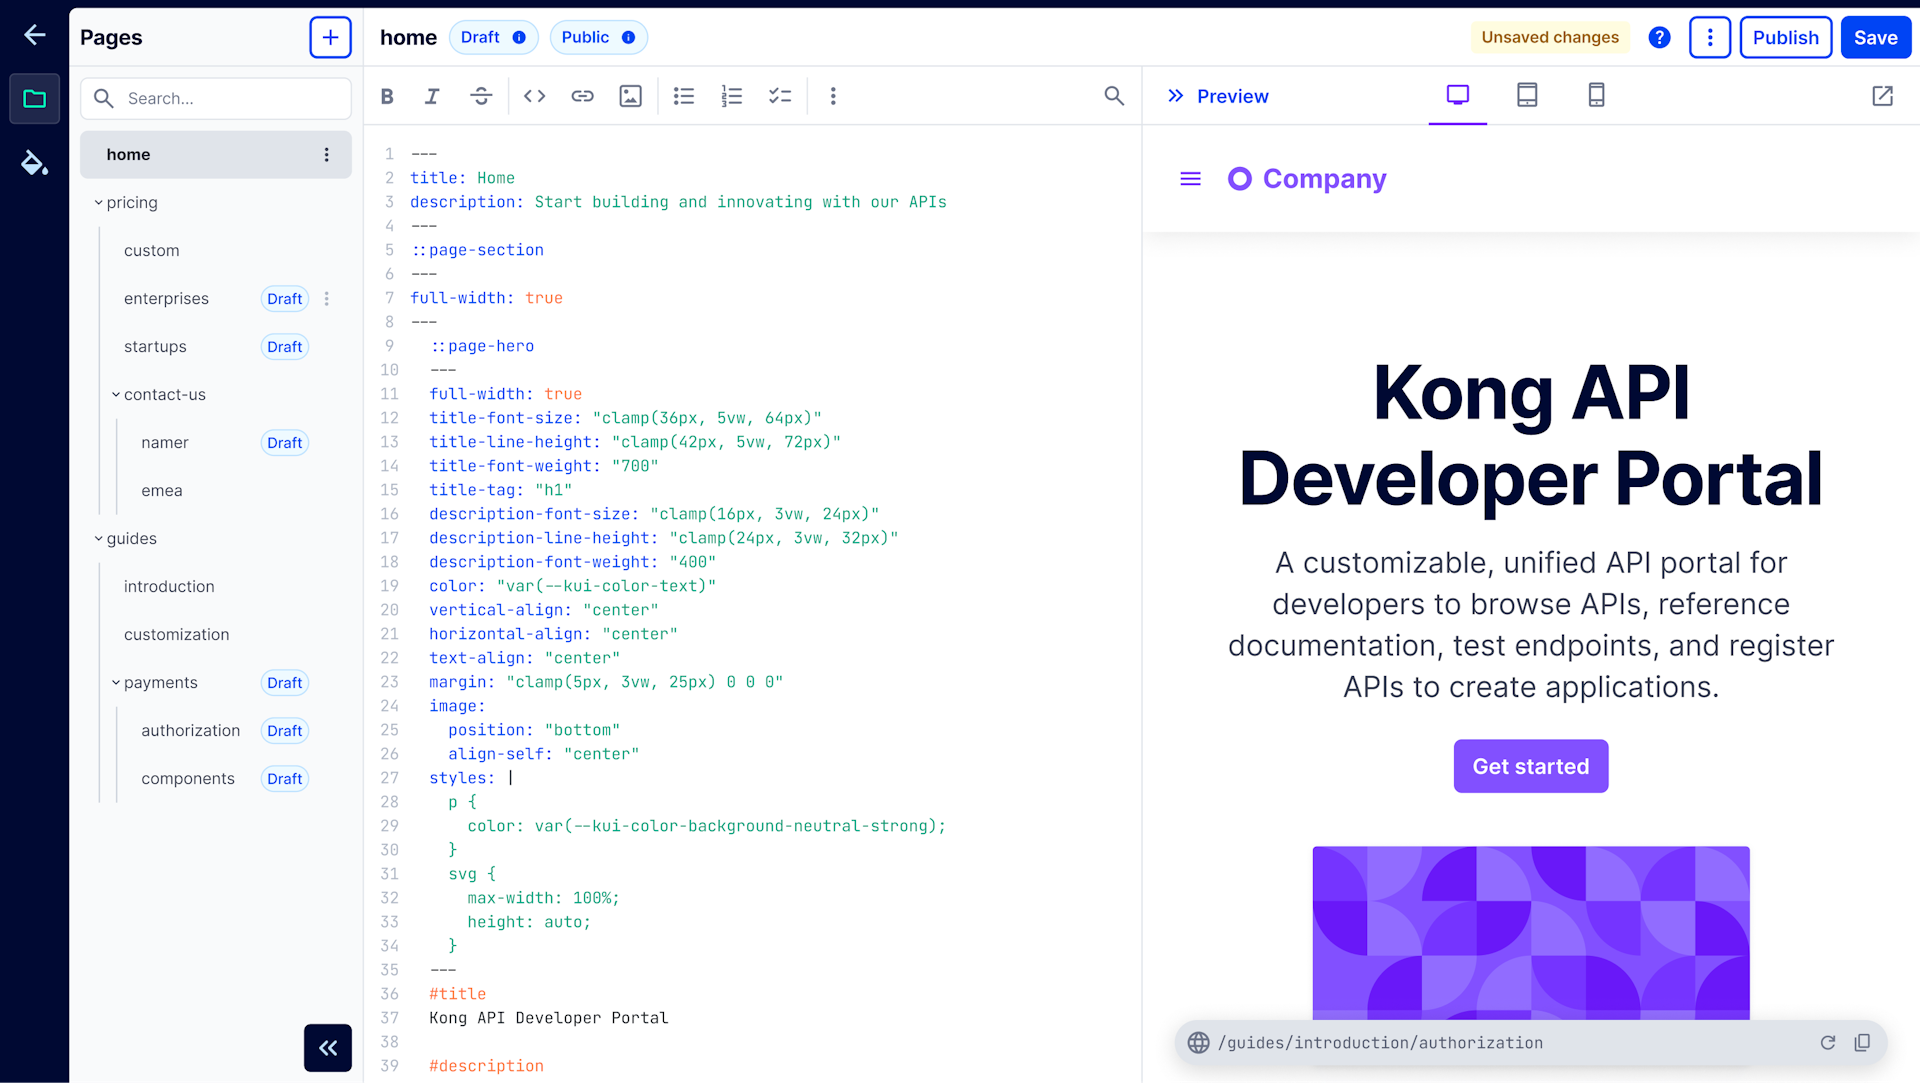1920x1083 pixels.
Task: Toggle bold formatting in the editor toolbar
Action: point(387,96)
